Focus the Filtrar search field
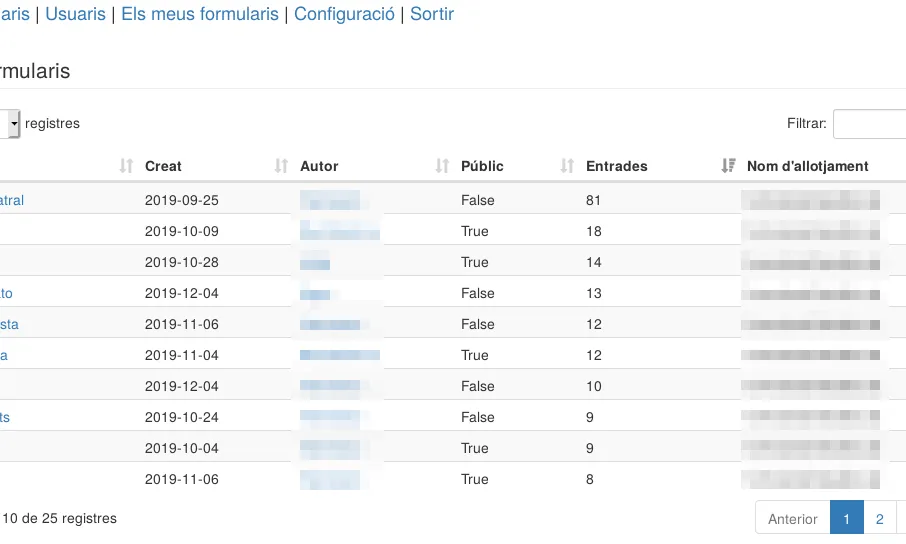906x544 pixels. [x=869, y=123]
